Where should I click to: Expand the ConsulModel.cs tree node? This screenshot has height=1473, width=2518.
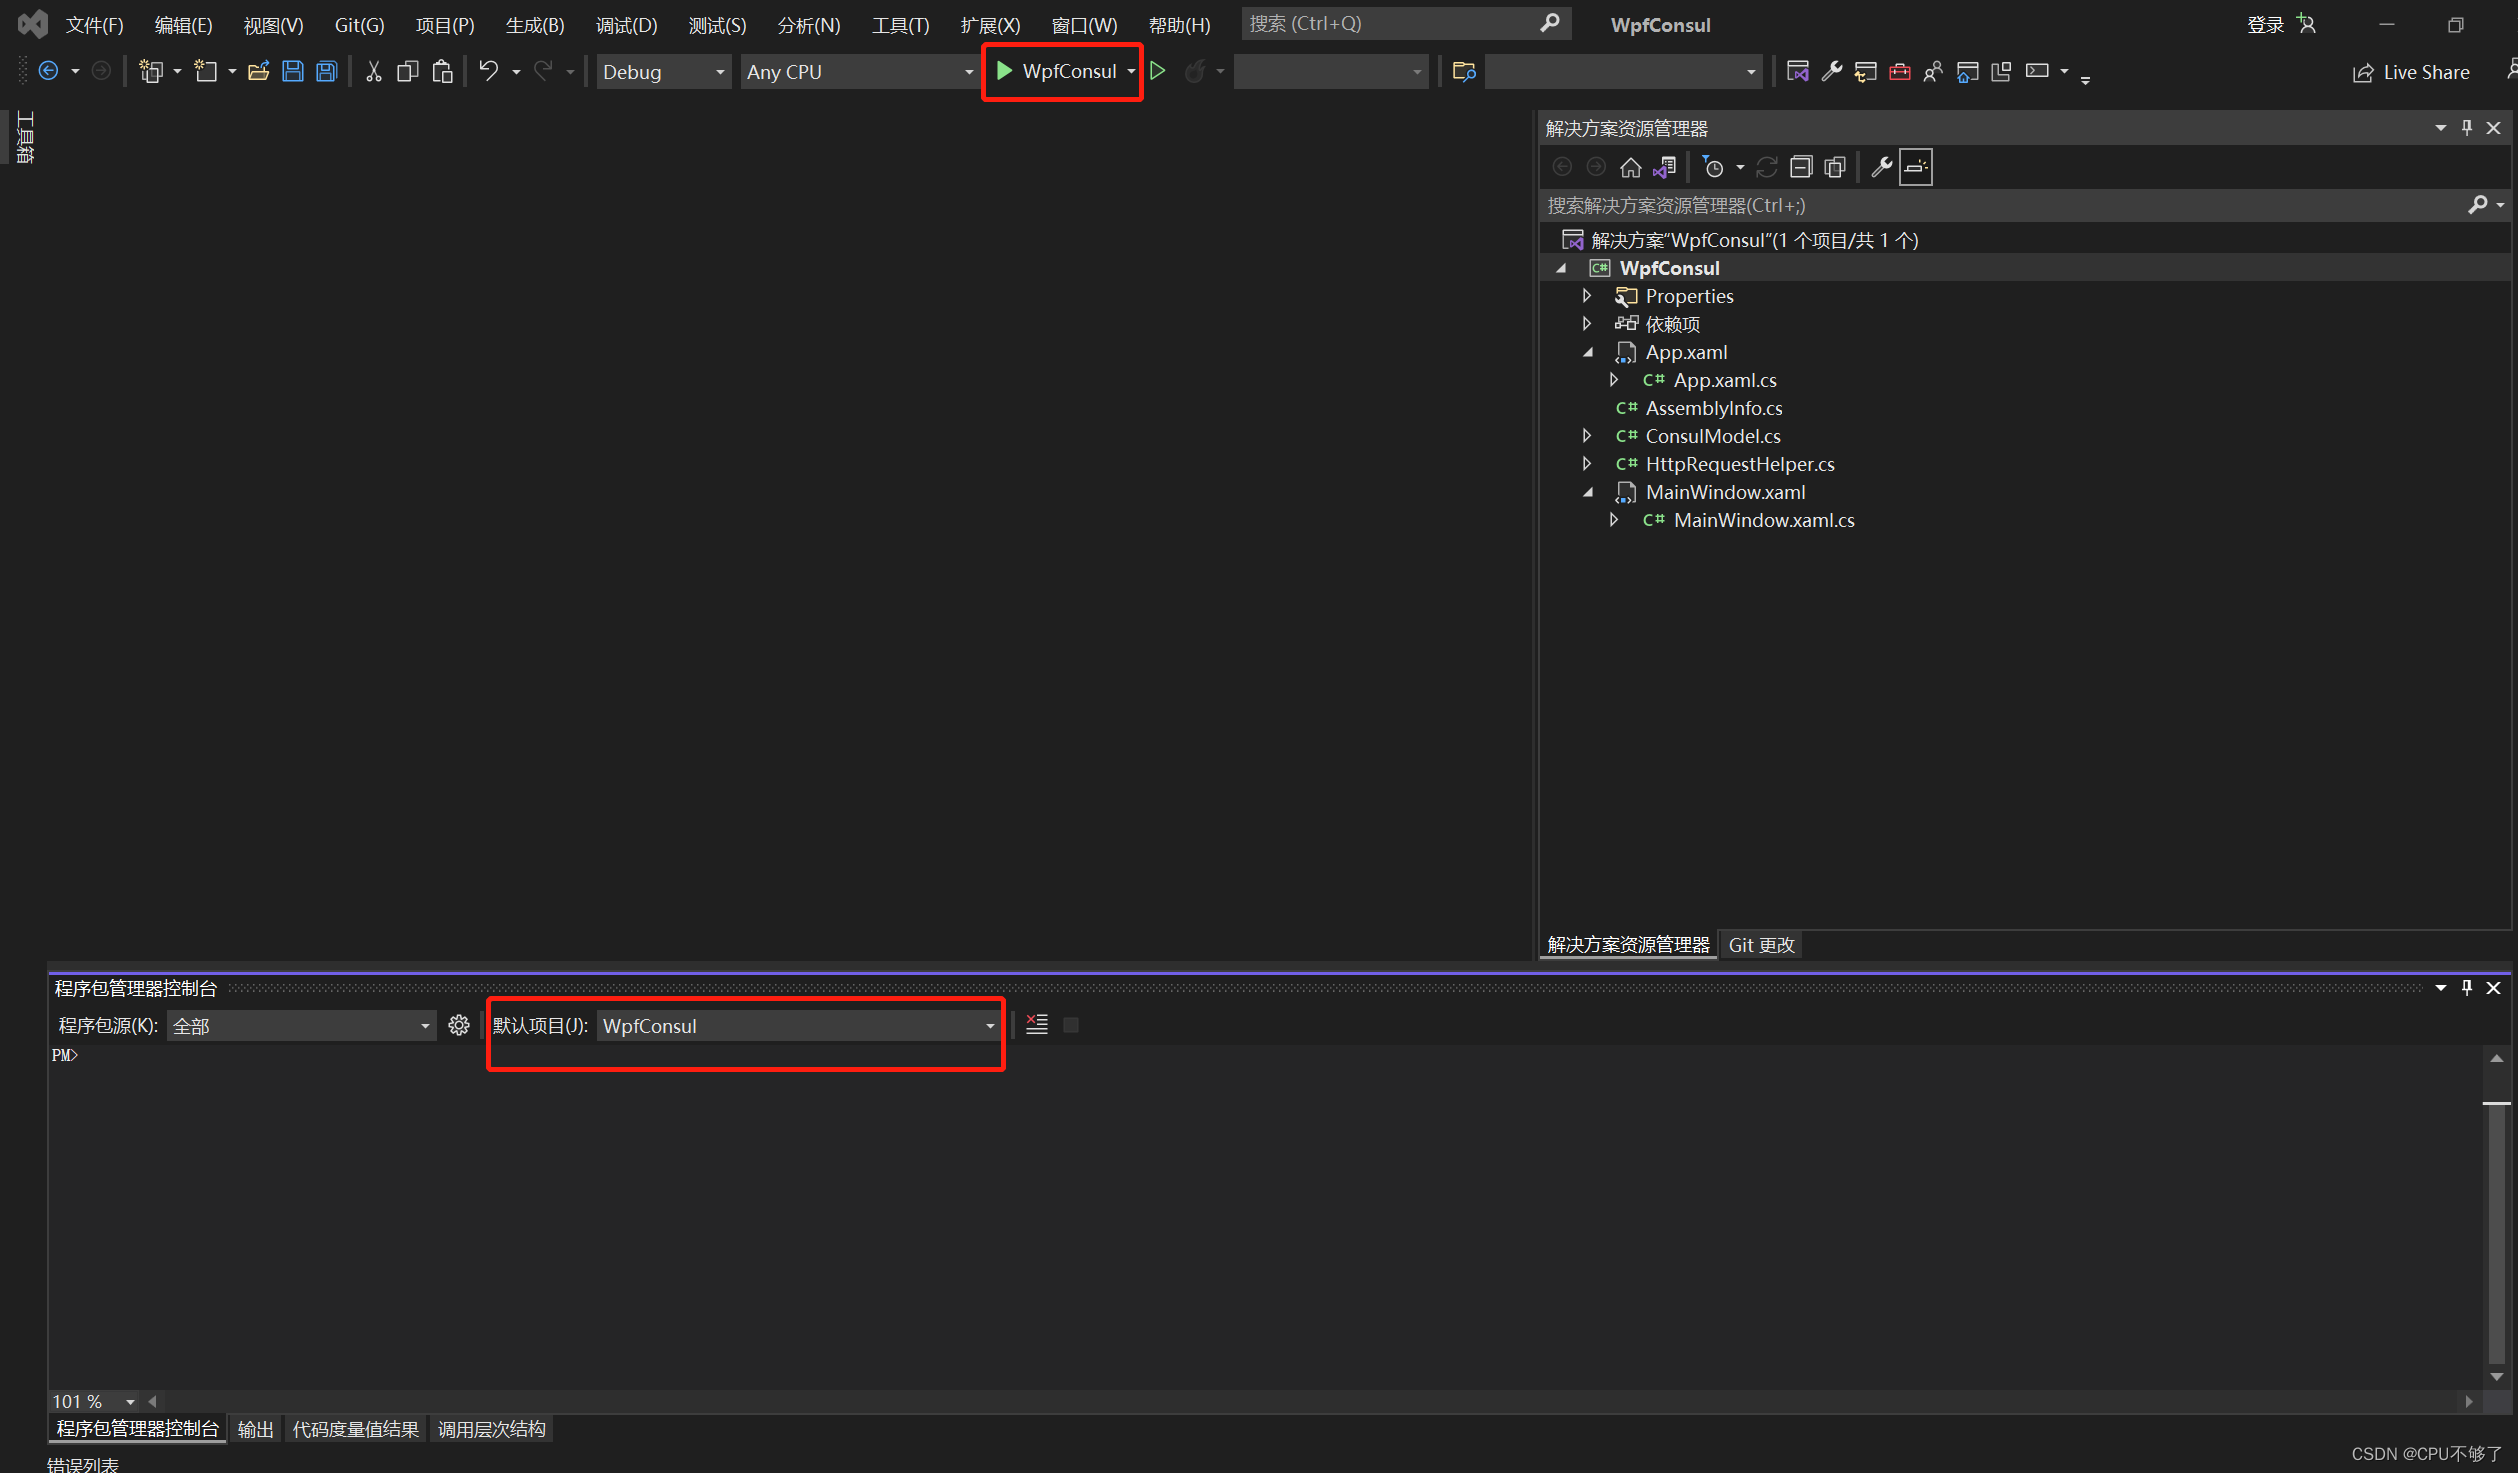tap(1586, 436)
